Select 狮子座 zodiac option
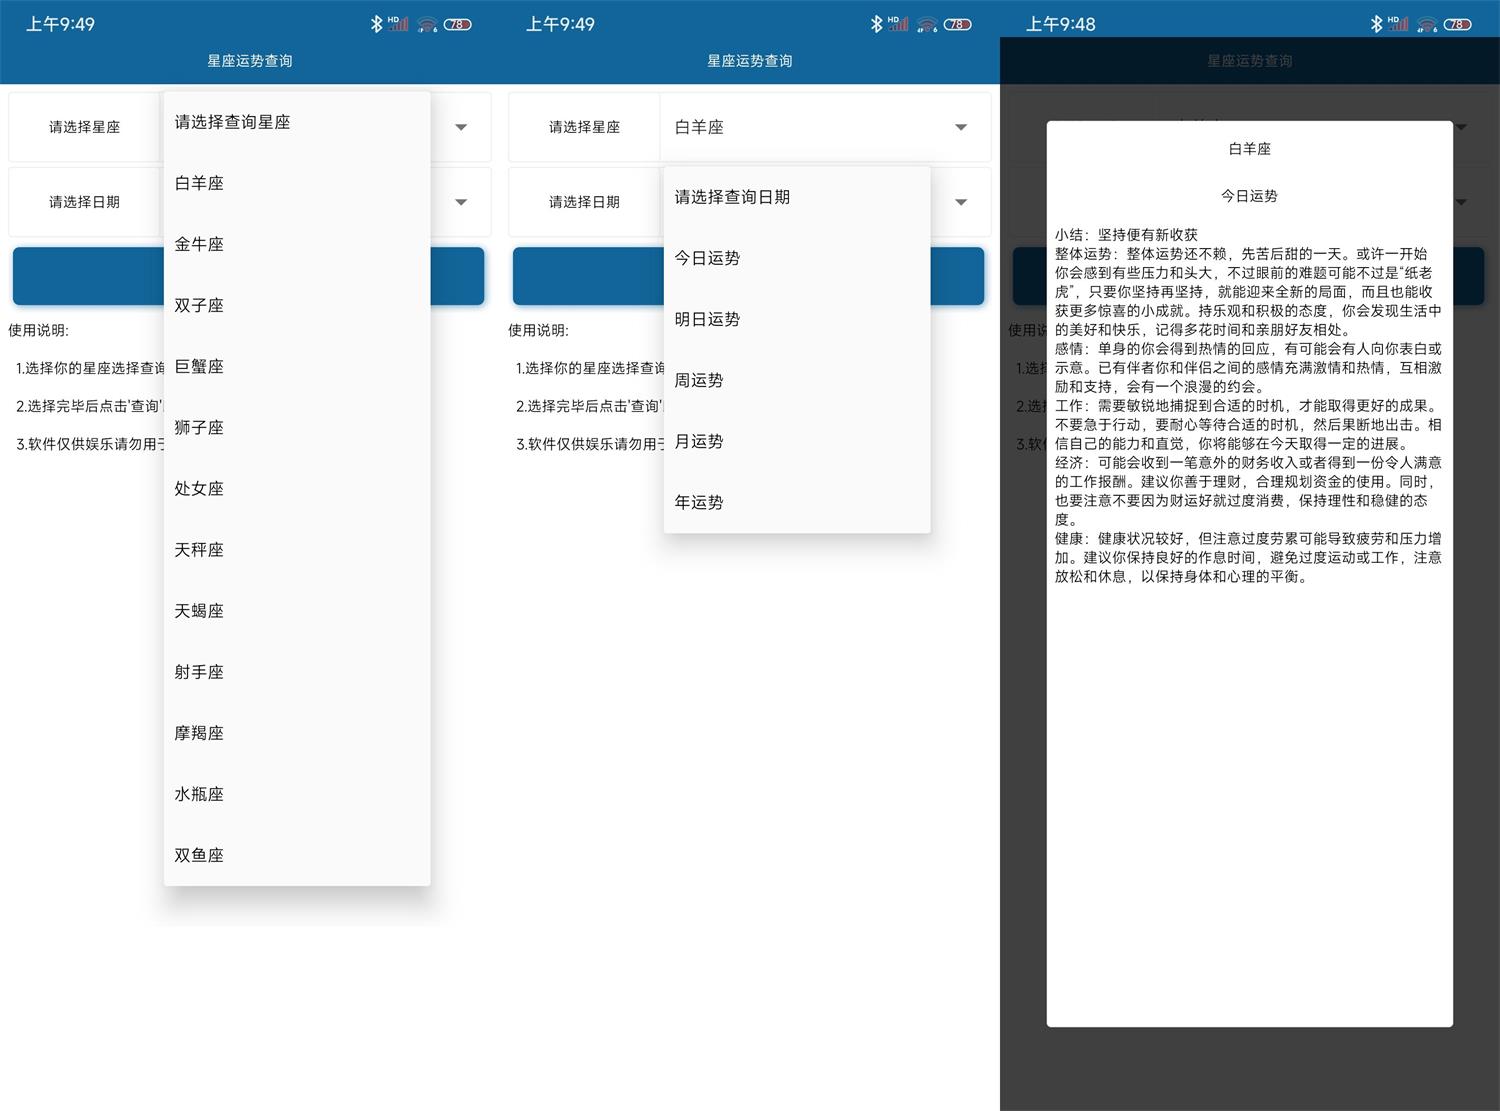This screenshot has width=1500, height=1111. tap(199, 427)
